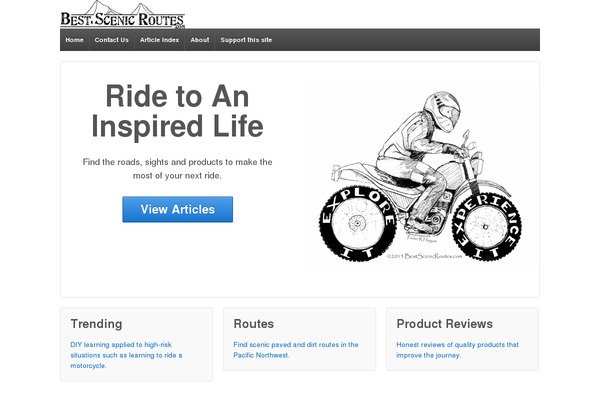Open the Routes heading

pyautogui.click(x=254, y=324)
